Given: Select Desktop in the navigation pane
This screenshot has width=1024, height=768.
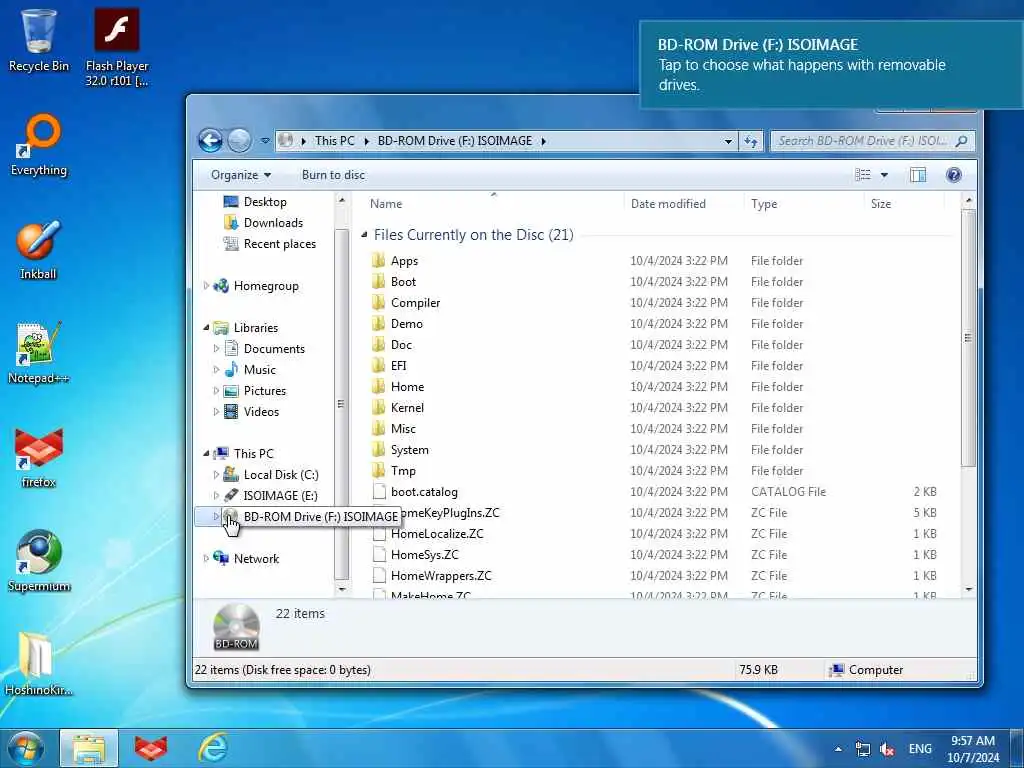Looking at the screenshot, I should click(264, 202).
